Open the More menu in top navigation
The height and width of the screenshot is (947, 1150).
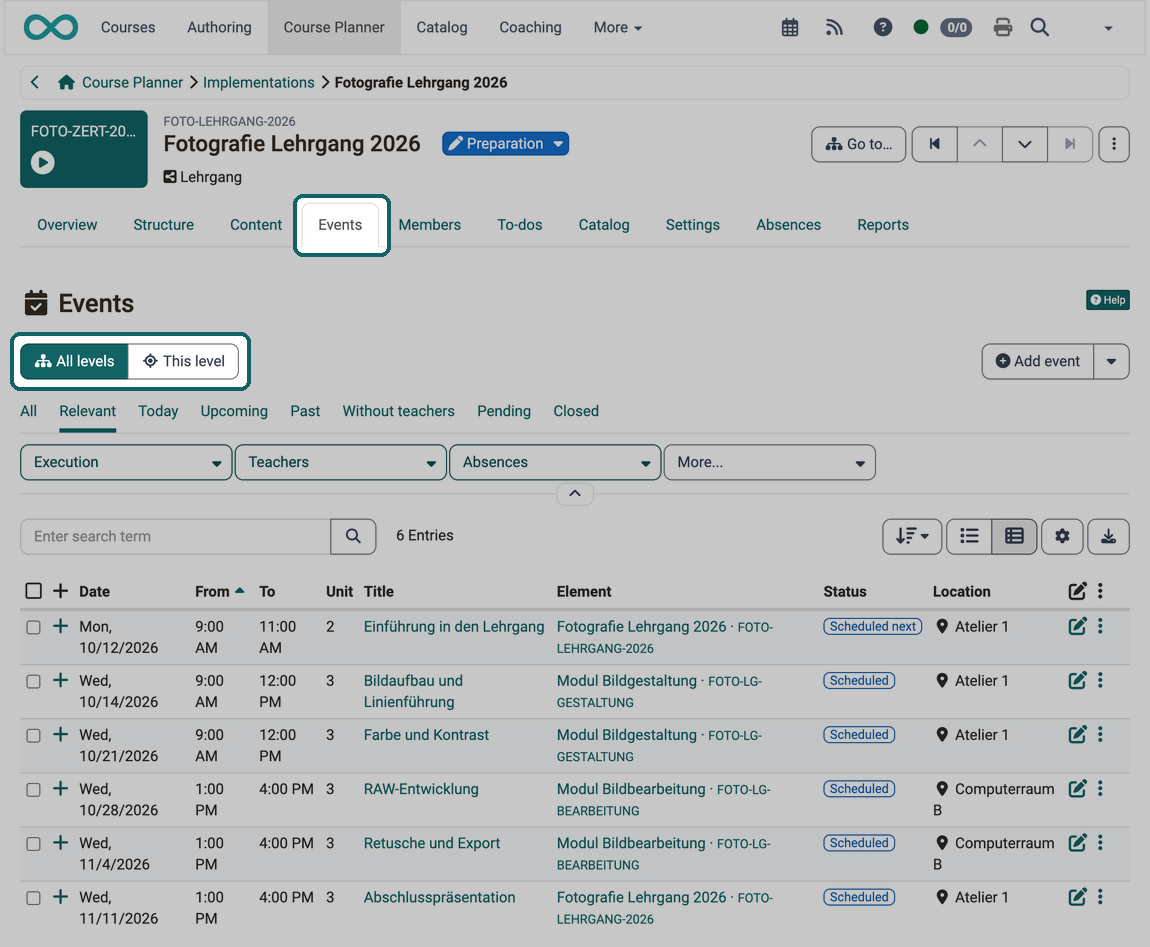[618, 27]
